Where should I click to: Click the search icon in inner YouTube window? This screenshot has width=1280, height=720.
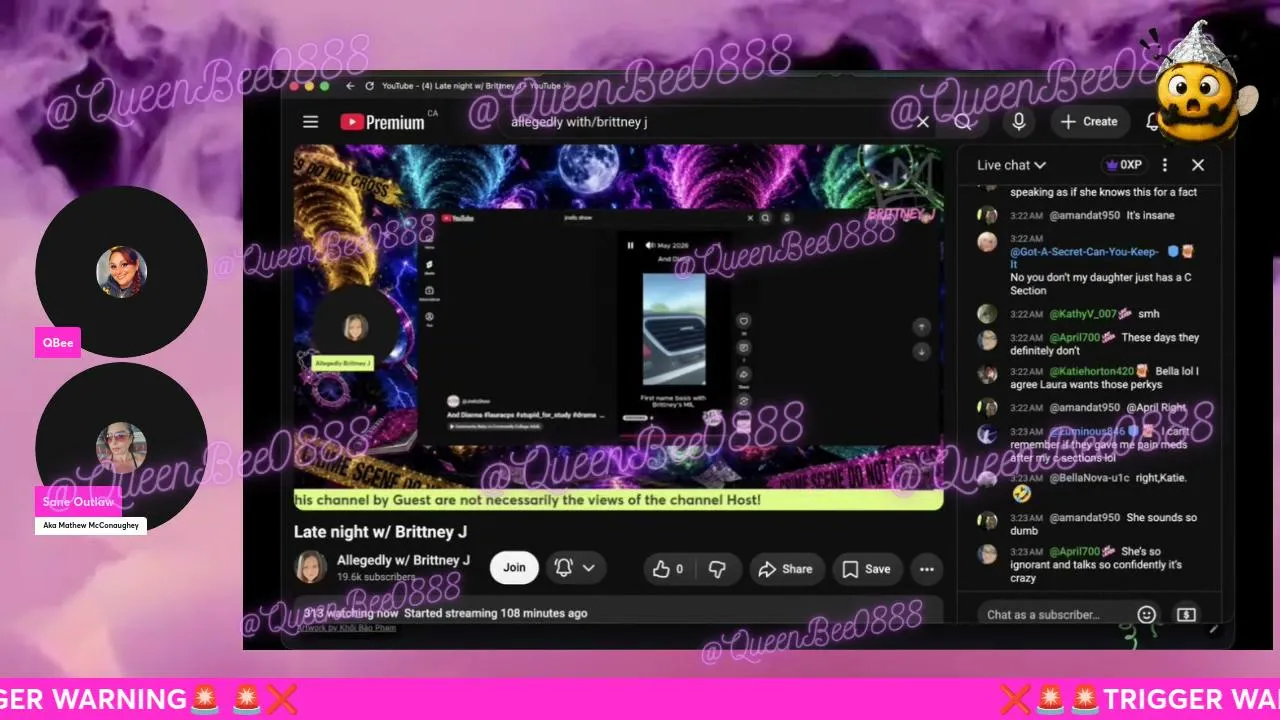coord(766,217)
